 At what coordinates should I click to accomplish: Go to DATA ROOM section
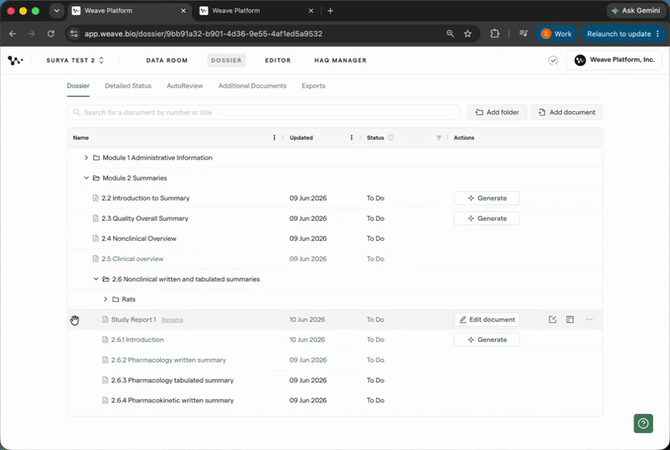(167, 60)
